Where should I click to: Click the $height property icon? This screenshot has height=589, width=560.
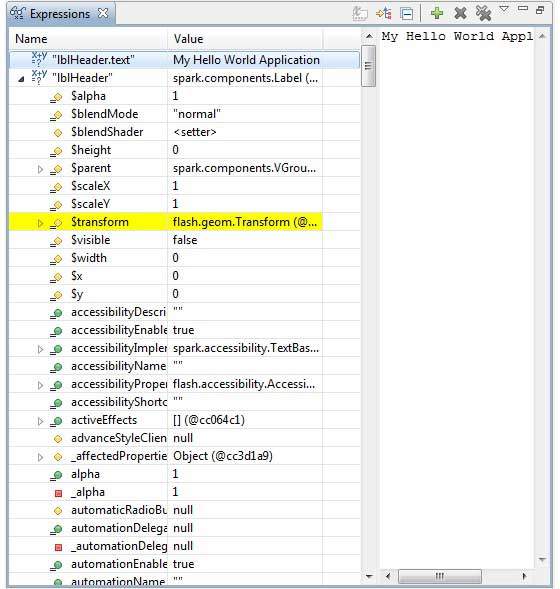(x=56, y=151)
